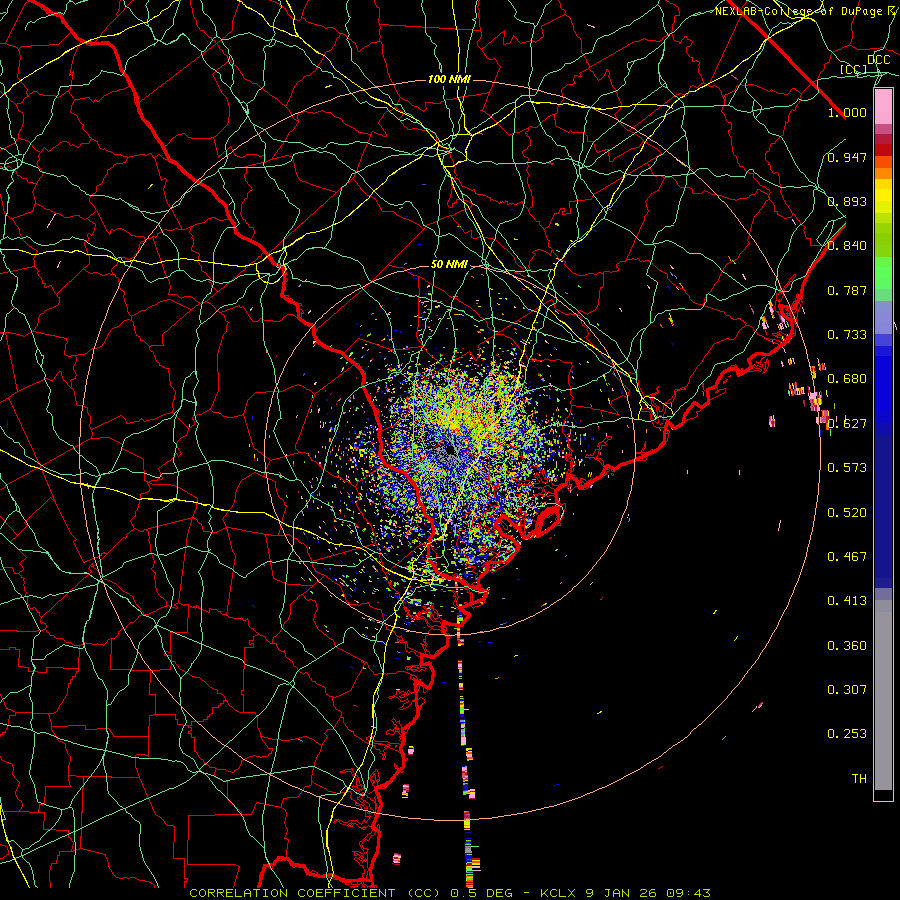Image resolution: width=900 pixels, height=900 pixels.
Task: Select the 0.360 scale value
Action: (x=847, y=646)
